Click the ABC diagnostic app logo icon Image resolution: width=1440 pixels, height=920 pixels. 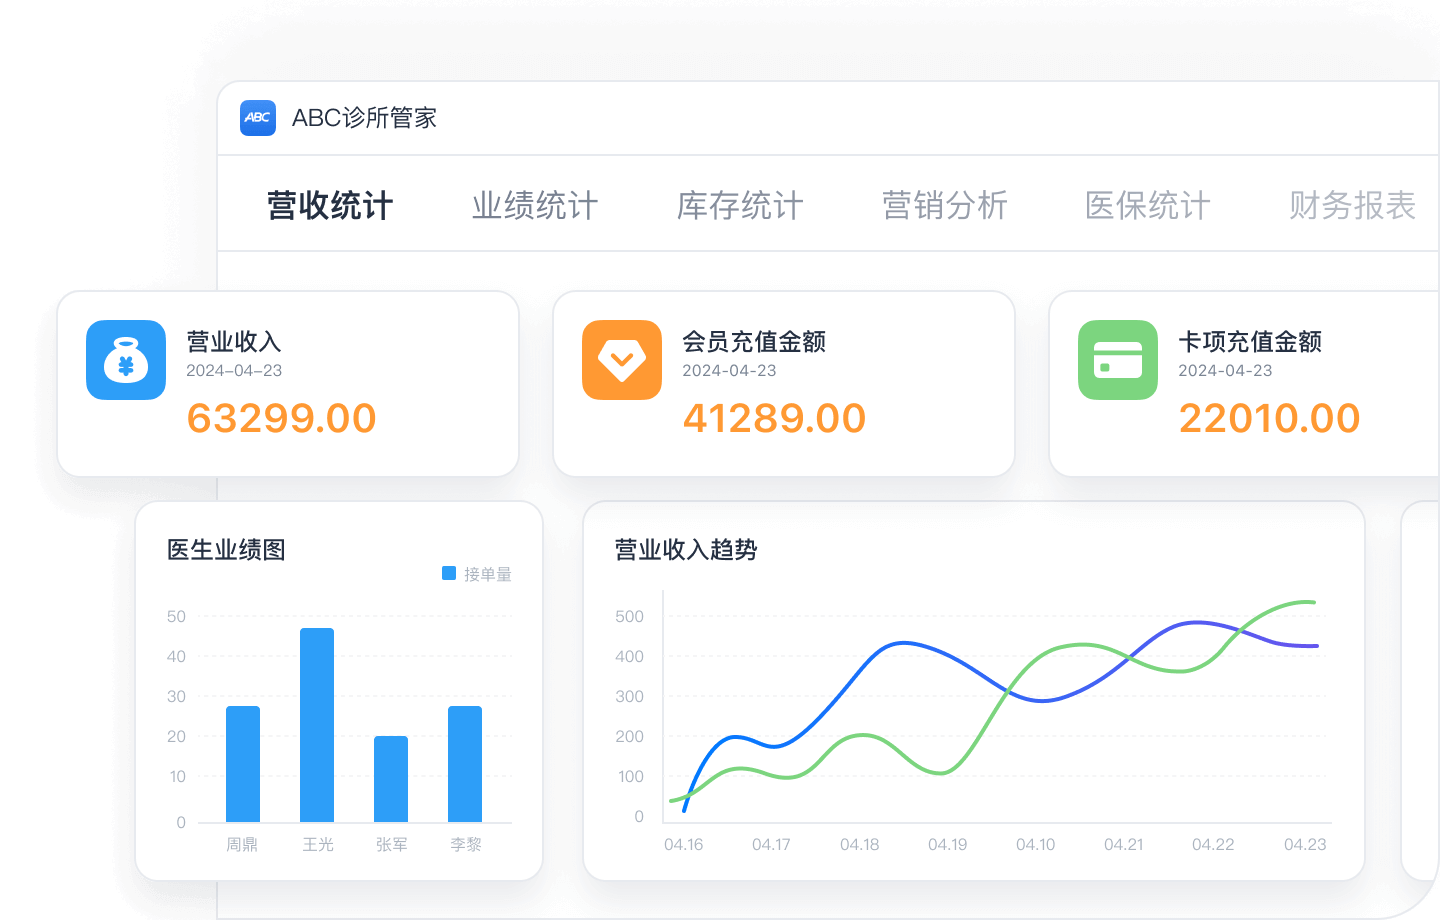click(258, 118)
